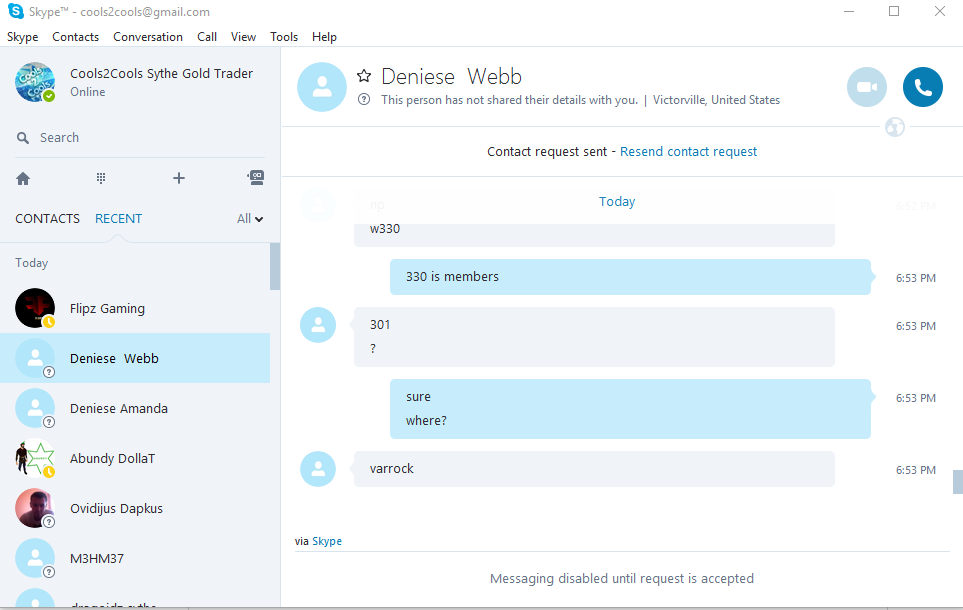Viewport: 963px width, 610px height.
Task: Click the Skype logo in title bar
Action: pos(15,11)
